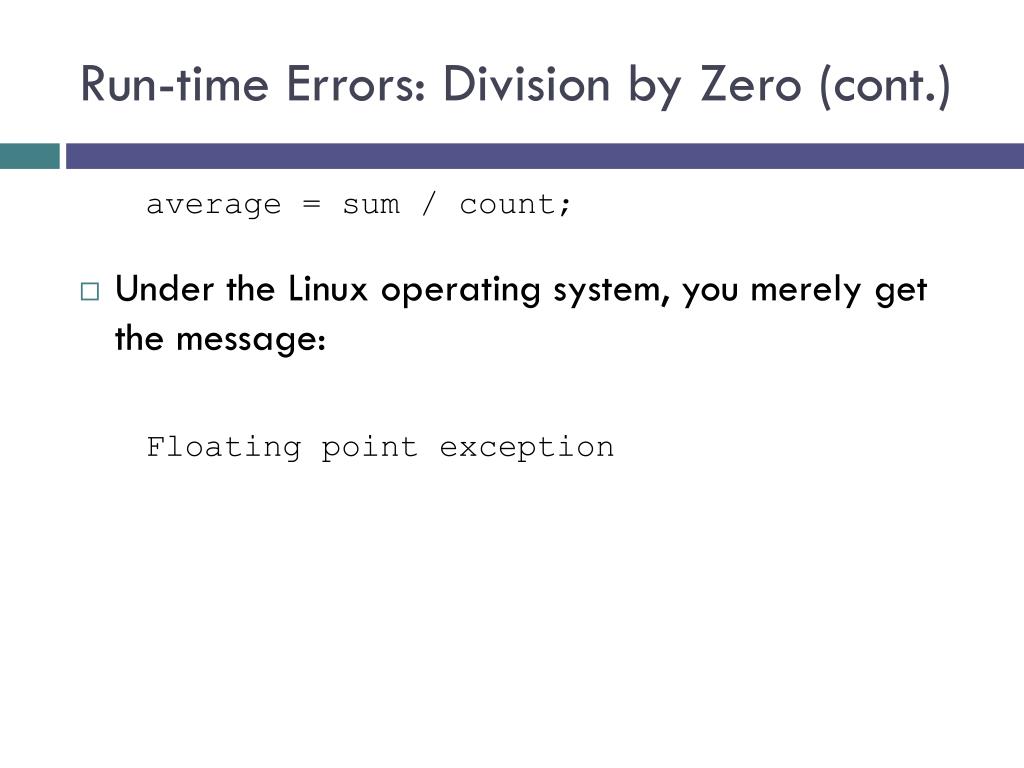
Task: Click the word 'Under' in bullet text
Action: coord(165,288)
